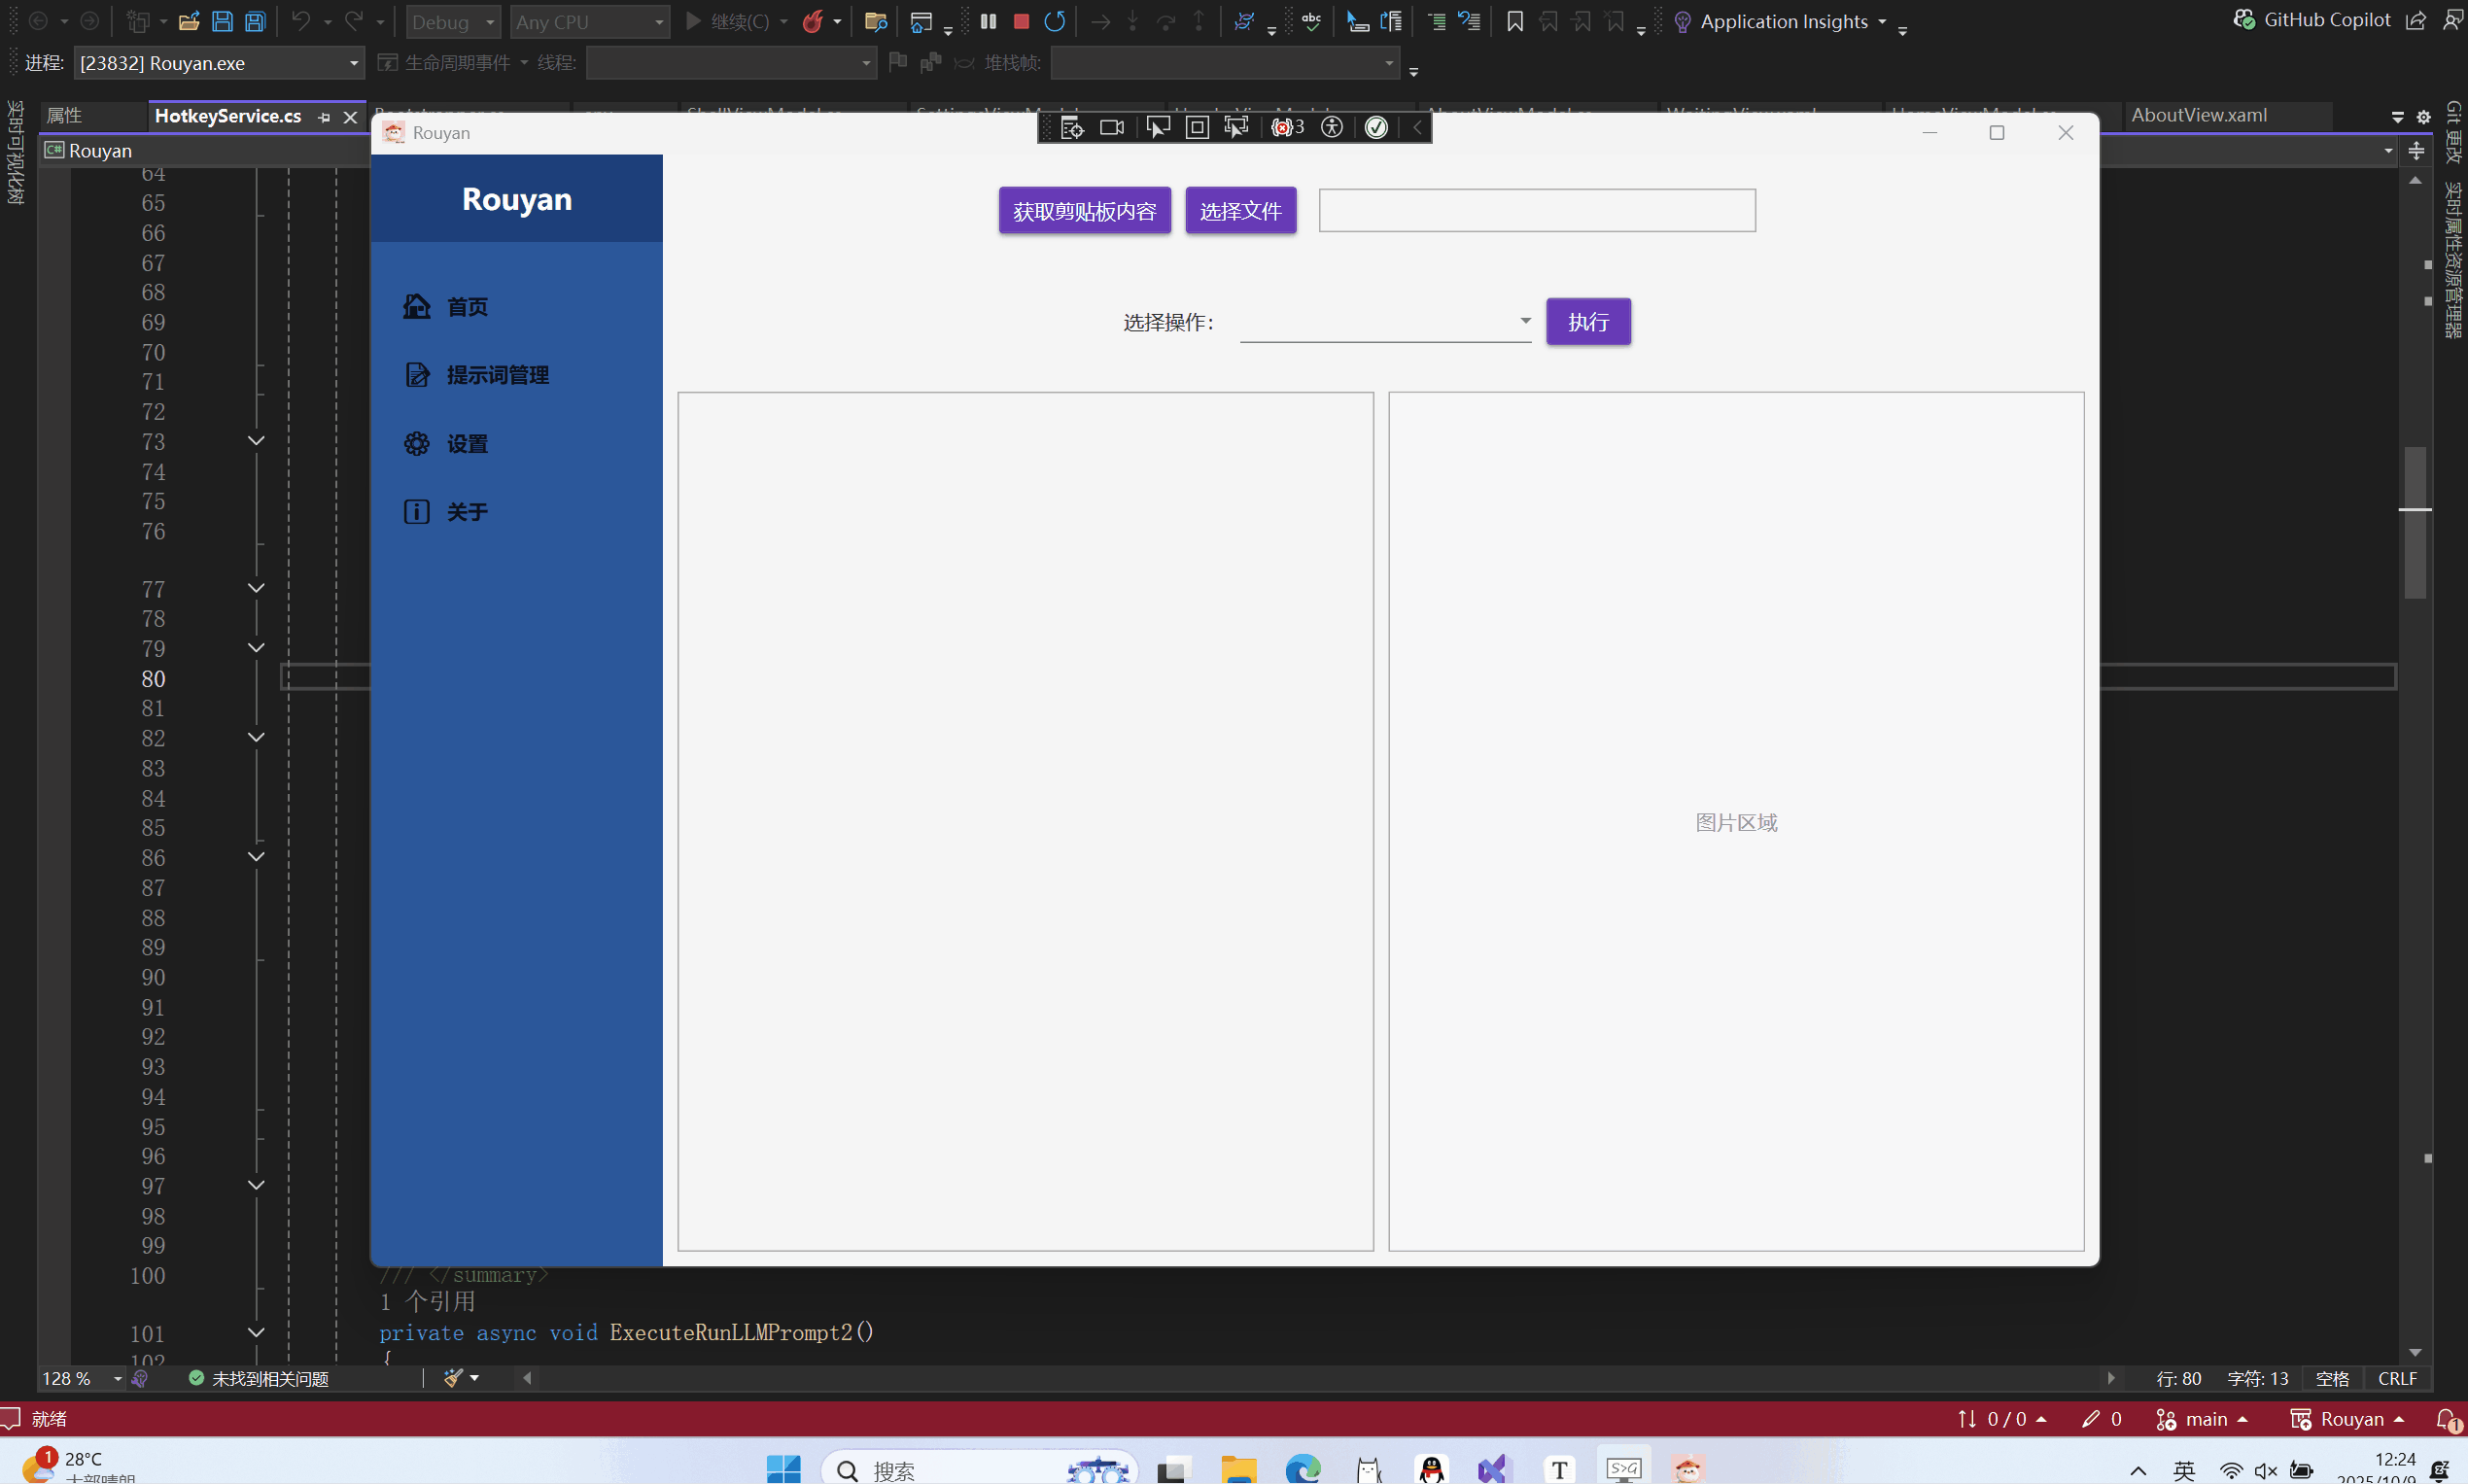Image resolution: width=2468 pixels, height=1484 pixels.
Task: Restart the debugging session
Action: pos(1054,21)
